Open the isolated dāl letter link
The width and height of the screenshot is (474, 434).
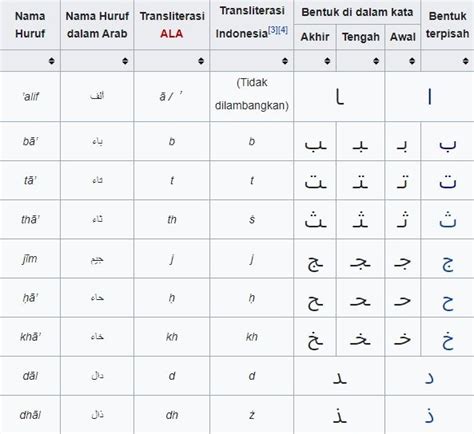(x=430, y=378)
